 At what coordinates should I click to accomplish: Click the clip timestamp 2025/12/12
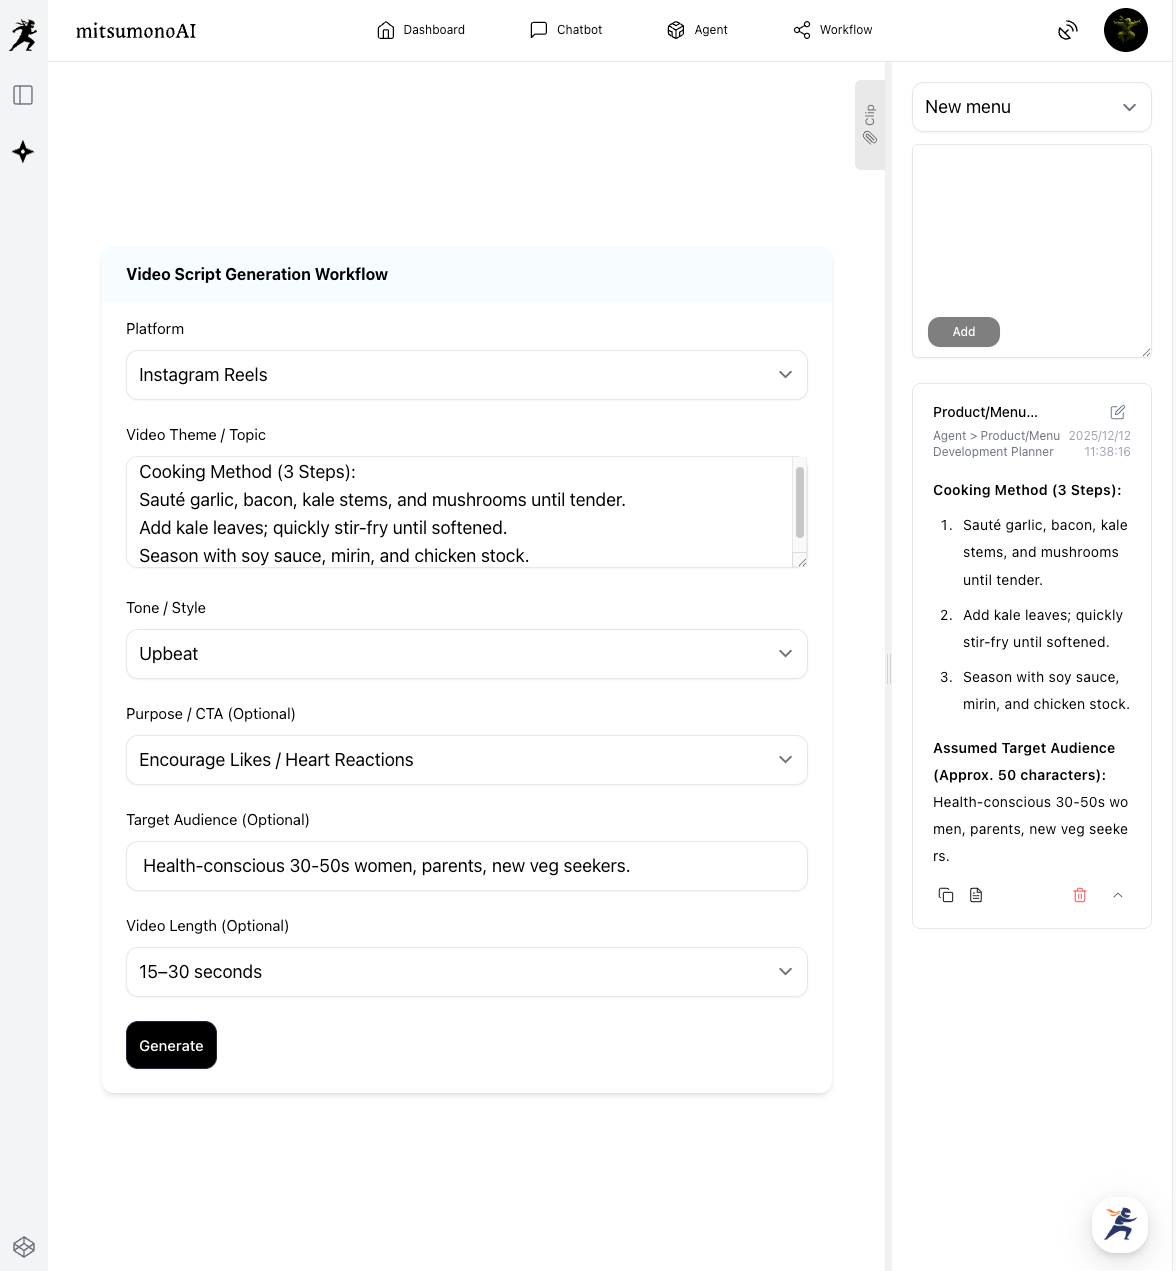1099,436
